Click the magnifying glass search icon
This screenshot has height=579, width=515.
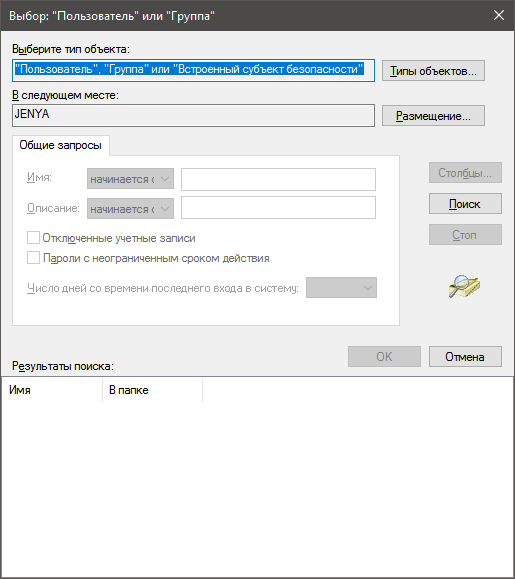click(464, 287)
